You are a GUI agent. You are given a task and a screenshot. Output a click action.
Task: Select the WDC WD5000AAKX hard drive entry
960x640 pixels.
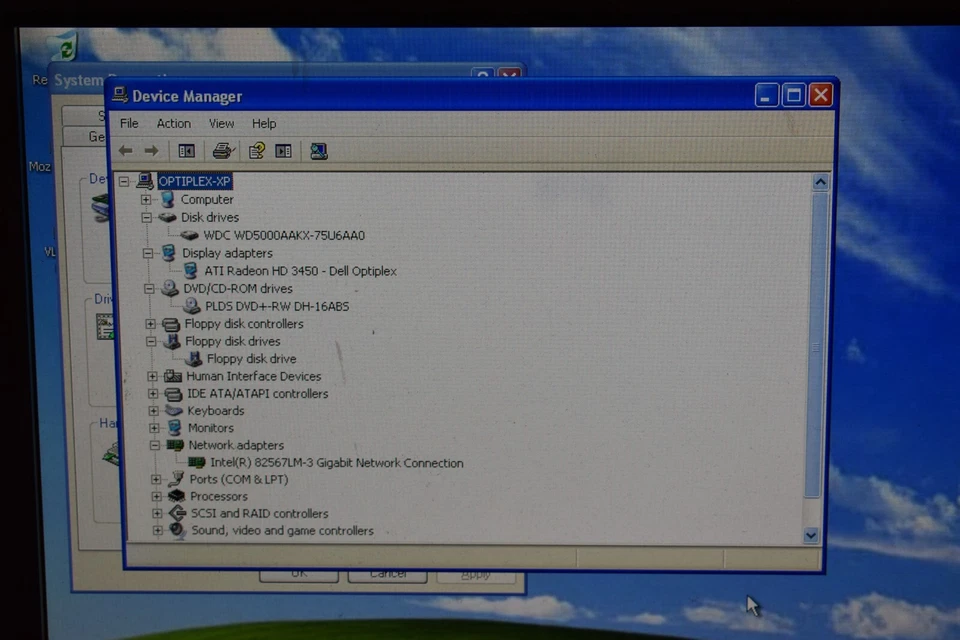[x=285, y=235]
